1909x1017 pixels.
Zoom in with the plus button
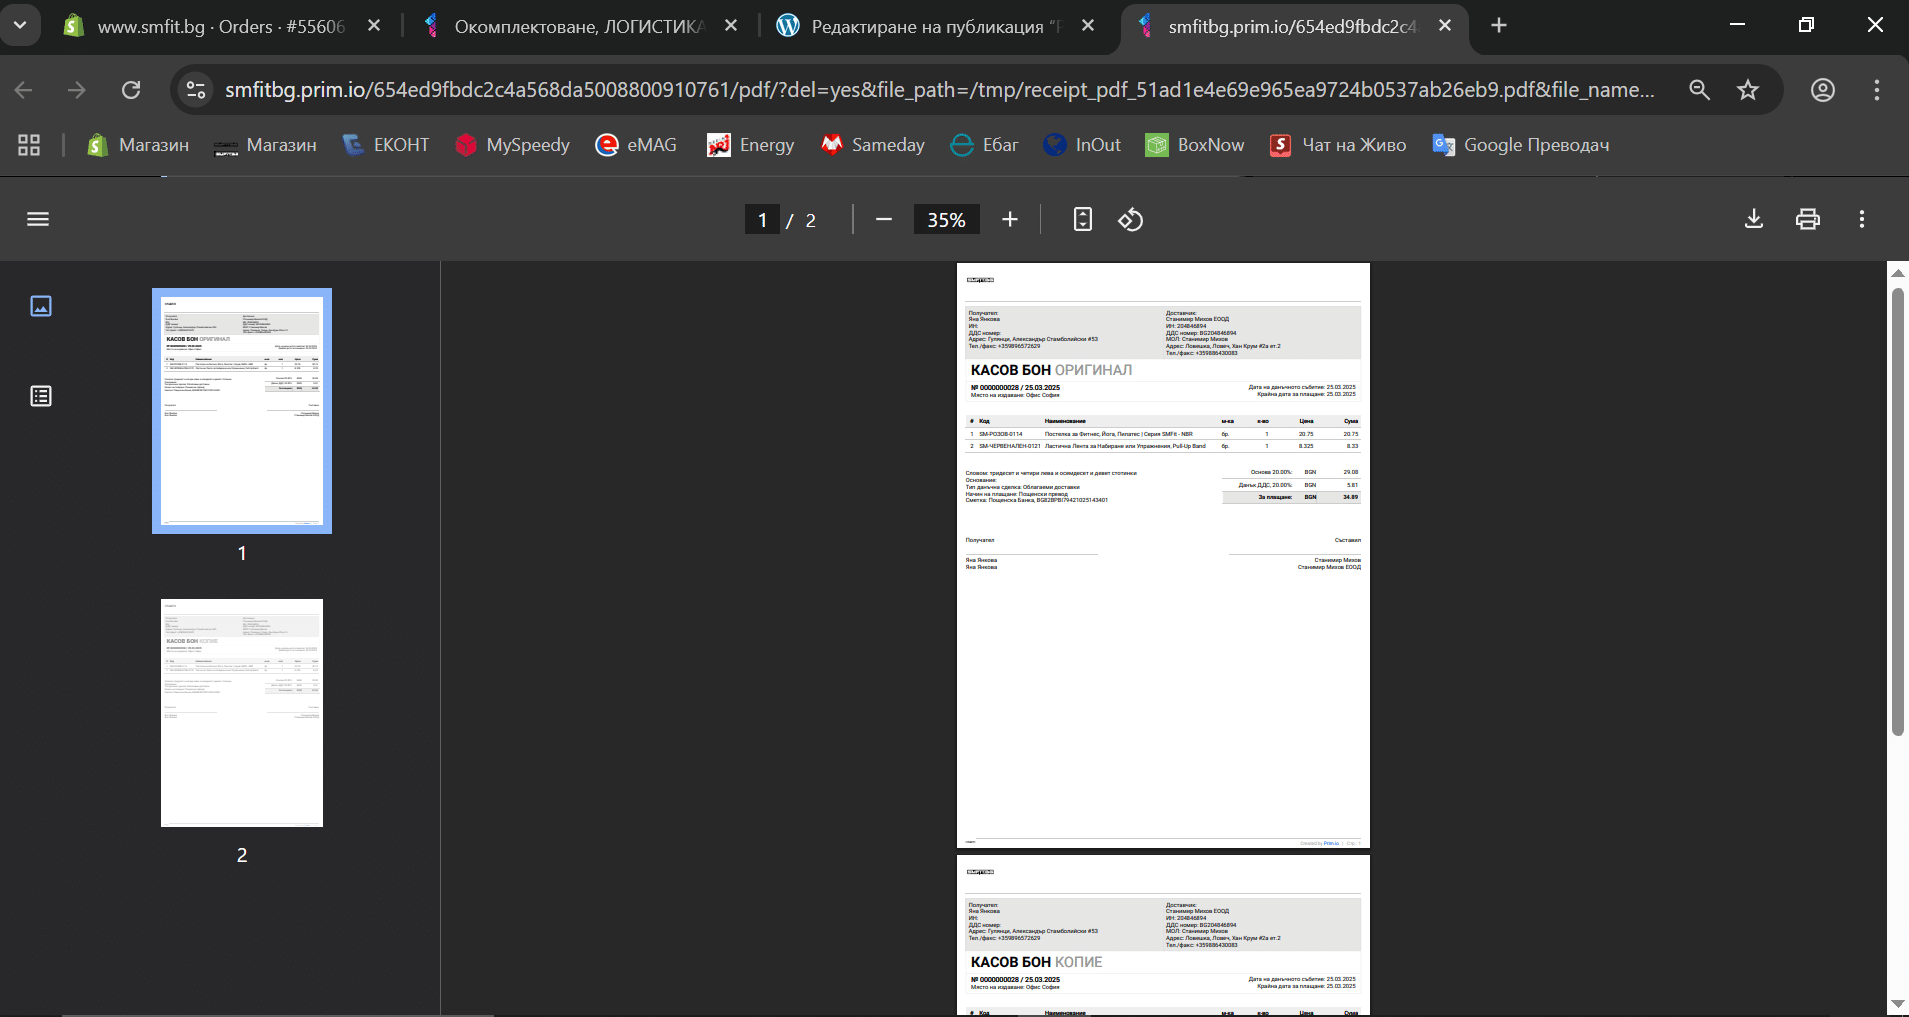pyautogui.click(x=1010, y=219)
